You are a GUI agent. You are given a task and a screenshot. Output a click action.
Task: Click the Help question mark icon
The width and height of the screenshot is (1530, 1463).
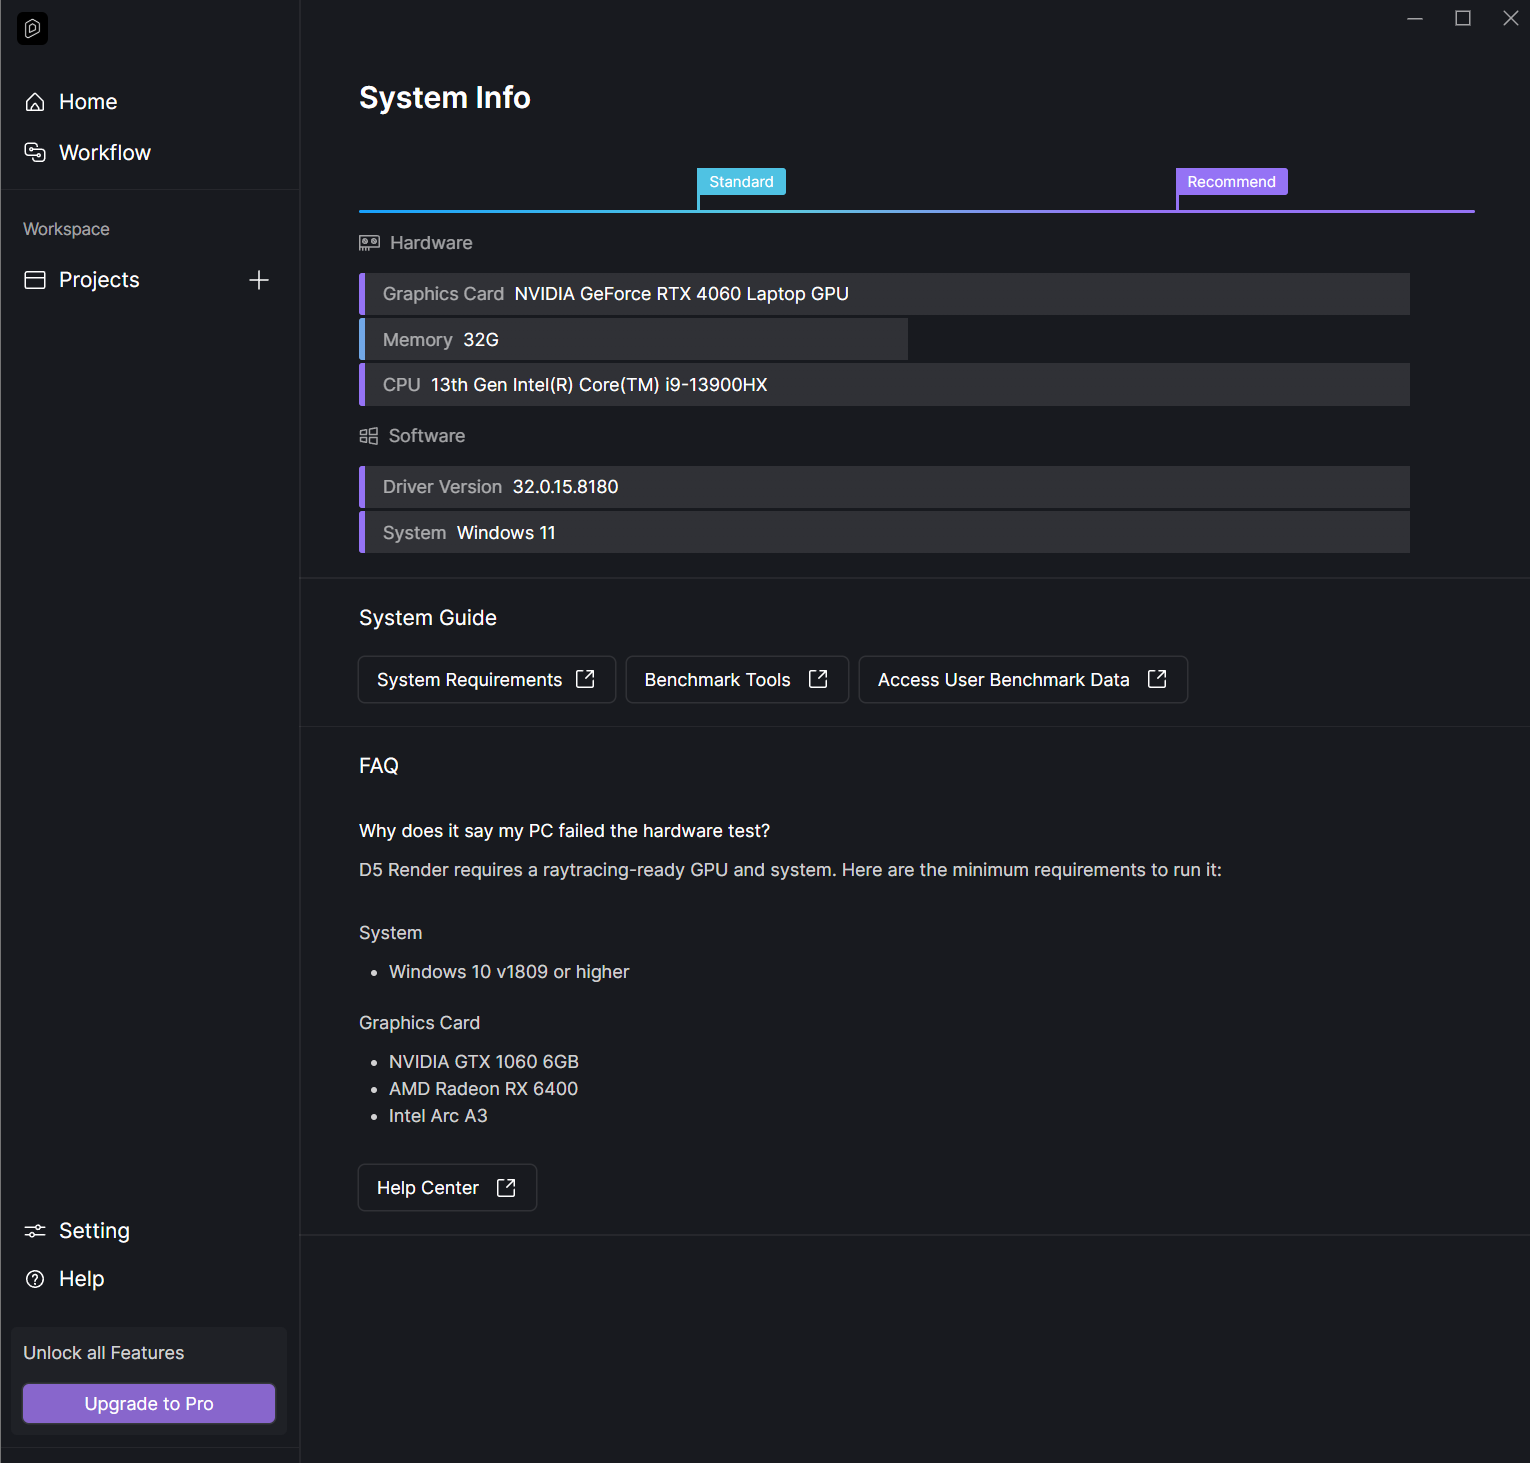point(35,1279)
